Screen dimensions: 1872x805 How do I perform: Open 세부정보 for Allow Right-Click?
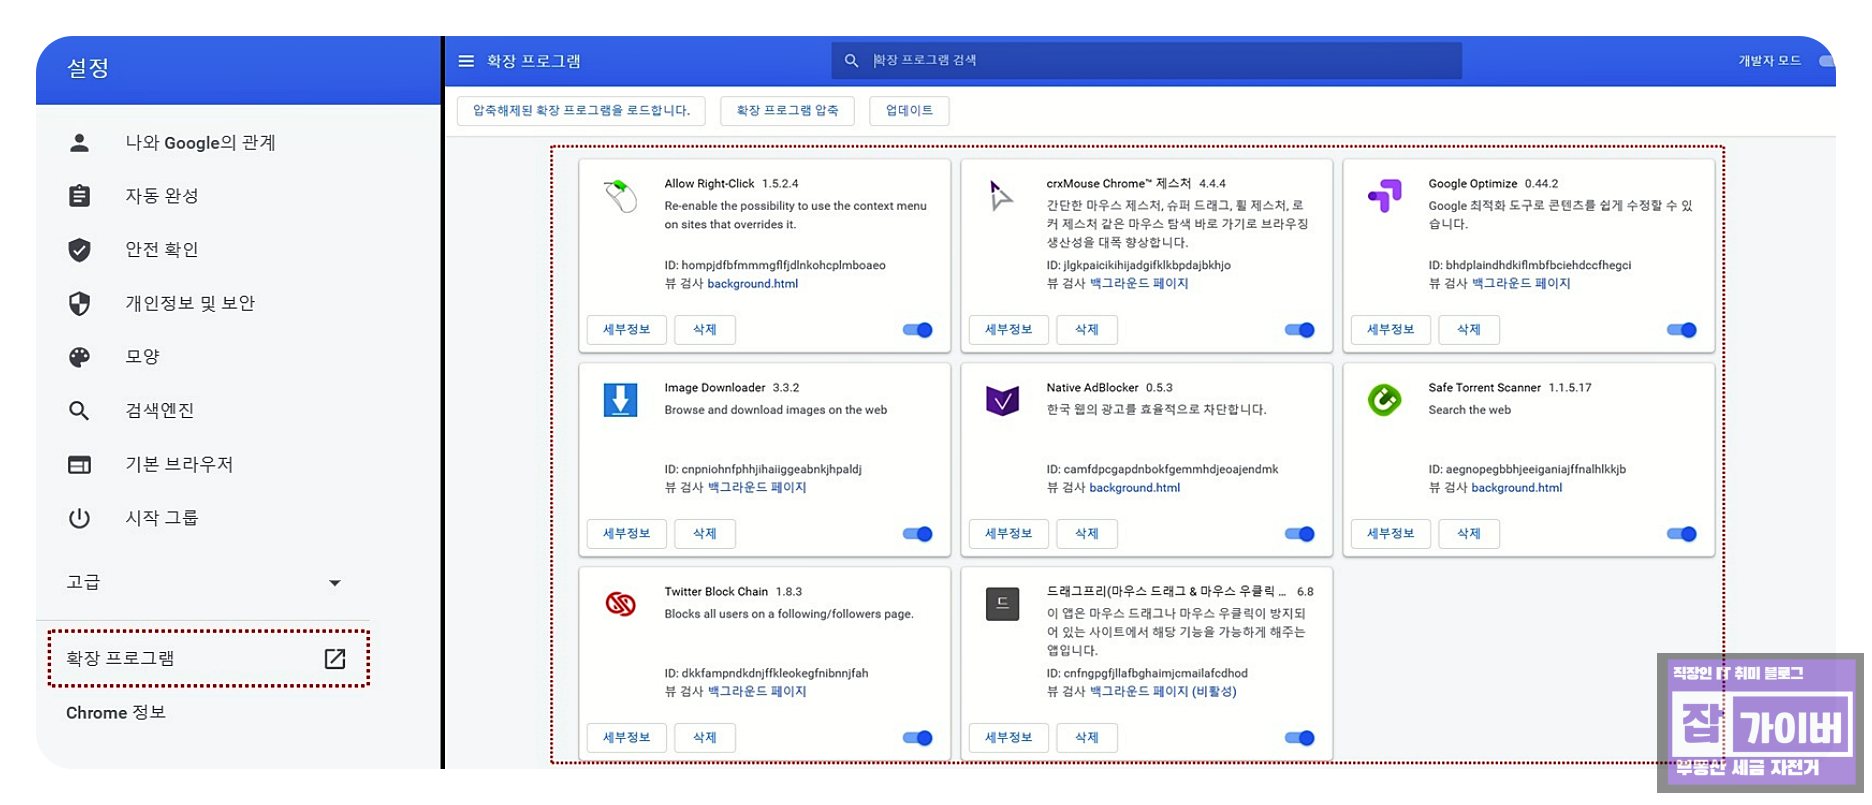click(627, 330)
